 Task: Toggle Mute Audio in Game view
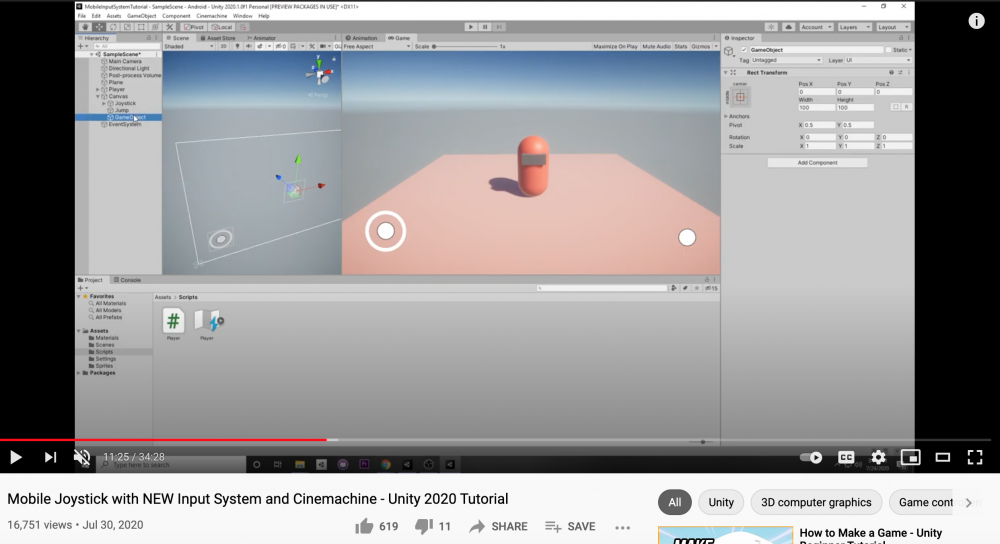pyautogui.click(x=656, y=47)
